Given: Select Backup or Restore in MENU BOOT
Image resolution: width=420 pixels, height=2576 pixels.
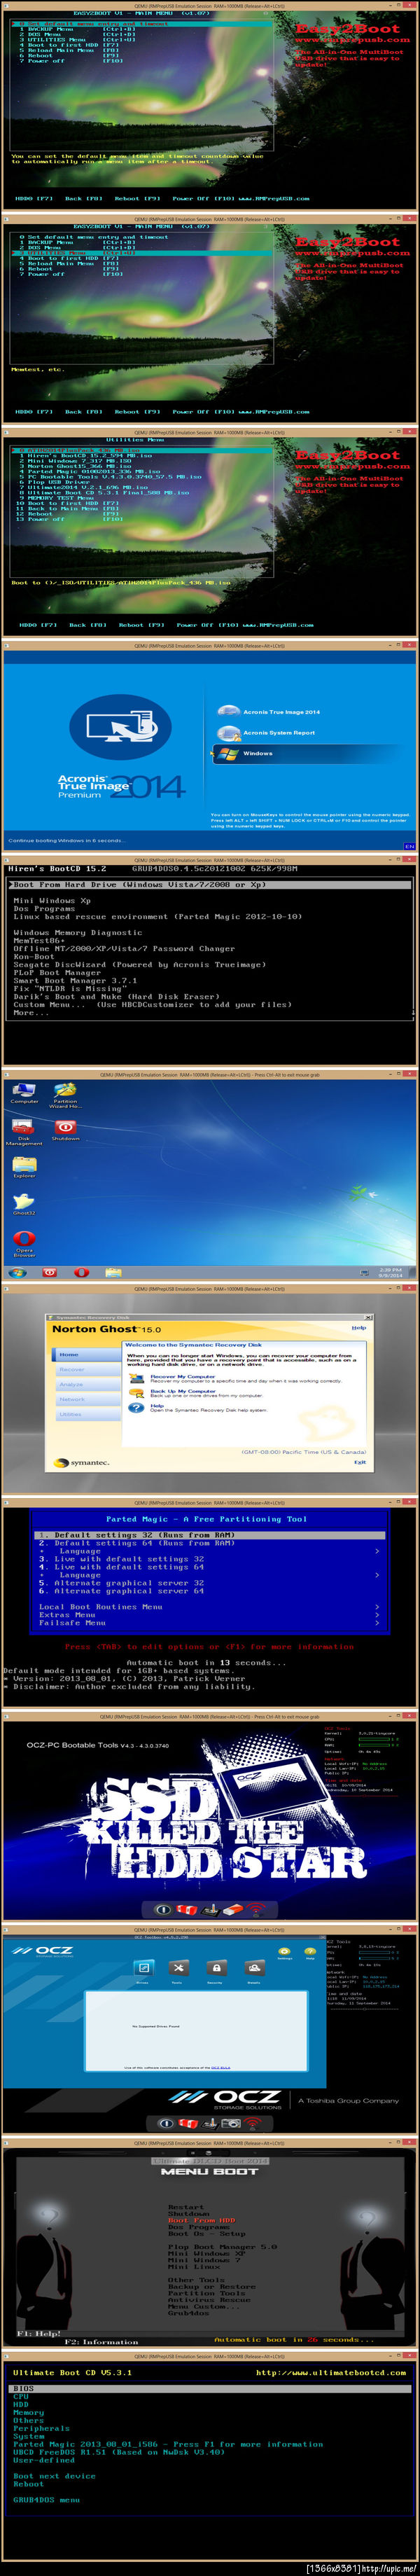Looking at the screenshot, I should (212, 2286).
